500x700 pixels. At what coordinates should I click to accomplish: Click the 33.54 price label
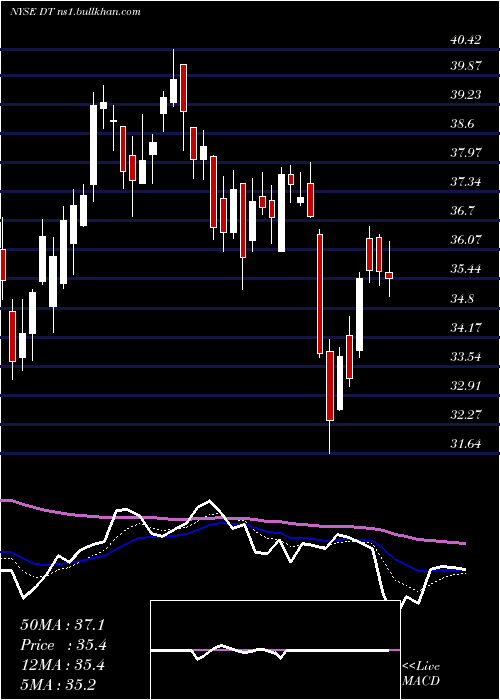[x=466, y=357]
